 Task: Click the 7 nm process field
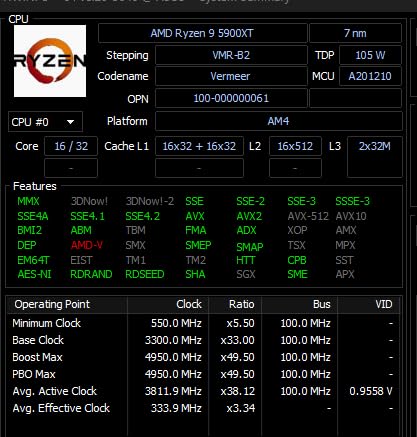355,33
